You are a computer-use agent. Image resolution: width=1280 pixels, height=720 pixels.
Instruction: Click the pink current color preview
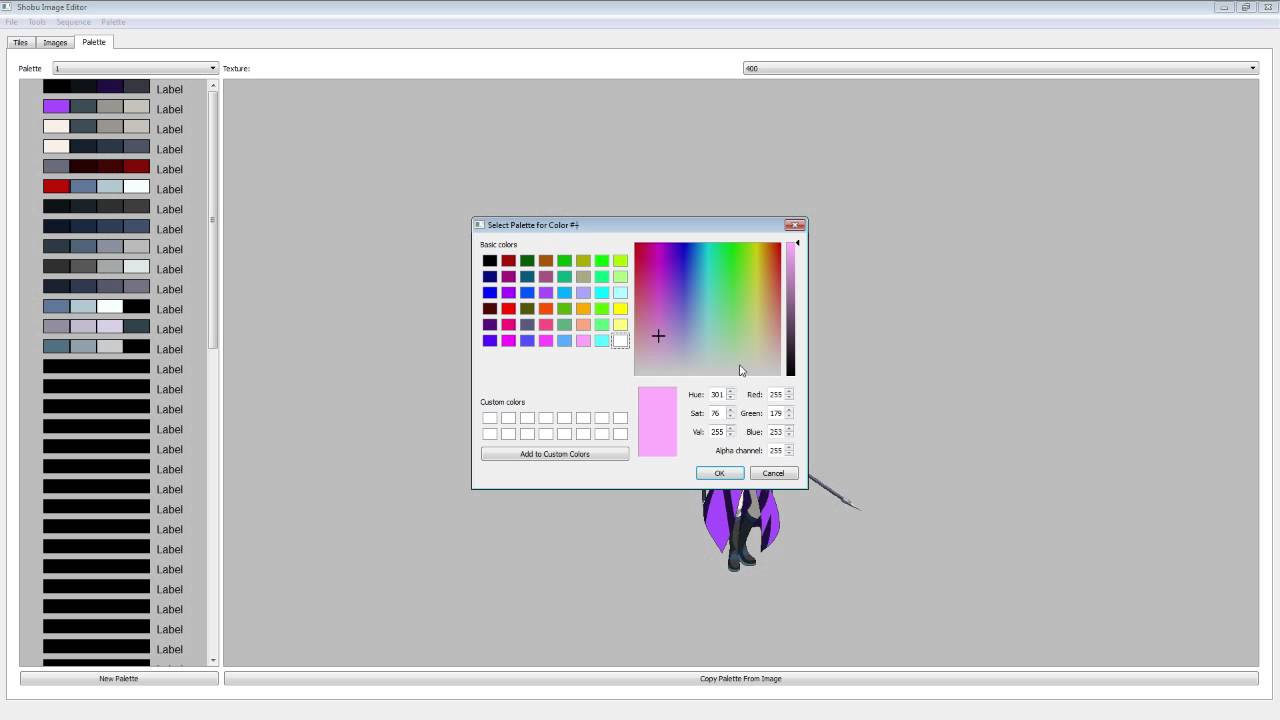coord(657,422)
